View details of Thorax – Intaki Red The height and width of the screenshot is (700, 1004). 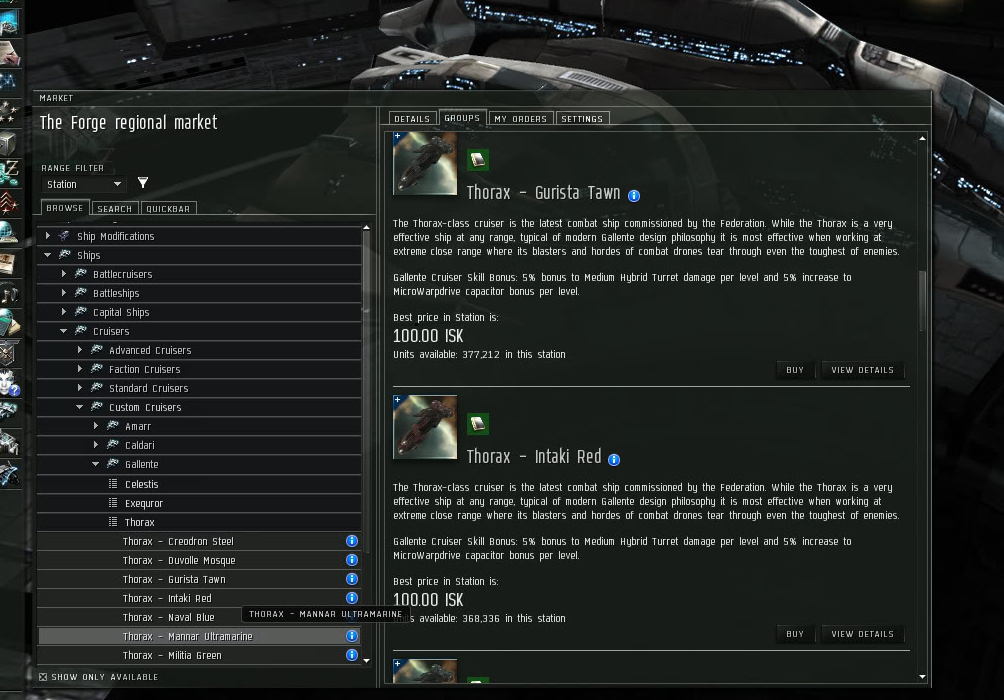(x=862, y=634)
